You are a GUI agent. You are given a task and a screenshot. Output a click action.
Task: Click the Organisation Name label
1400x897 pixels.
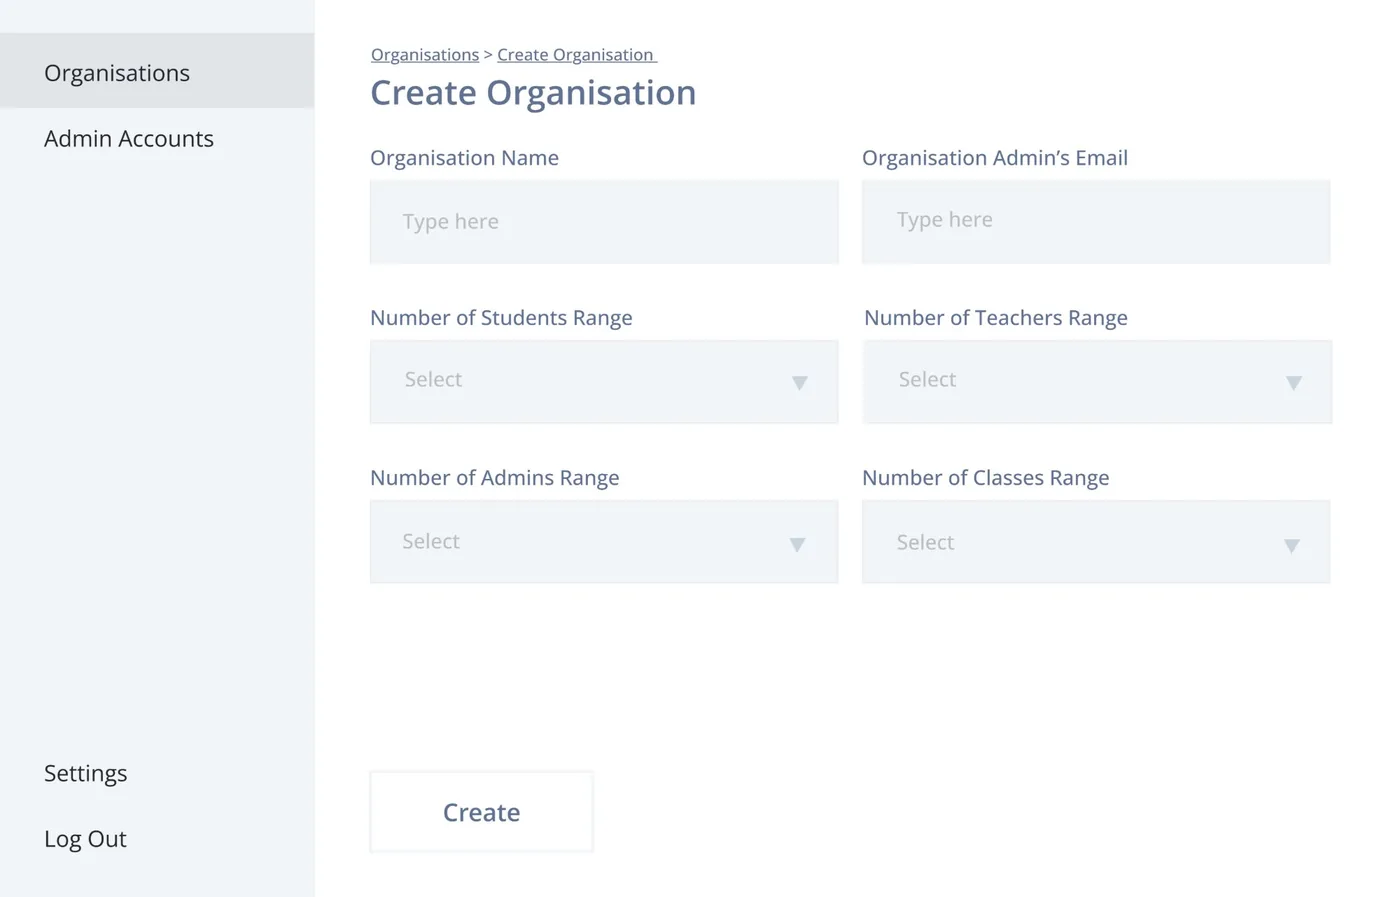pos(464,157)
